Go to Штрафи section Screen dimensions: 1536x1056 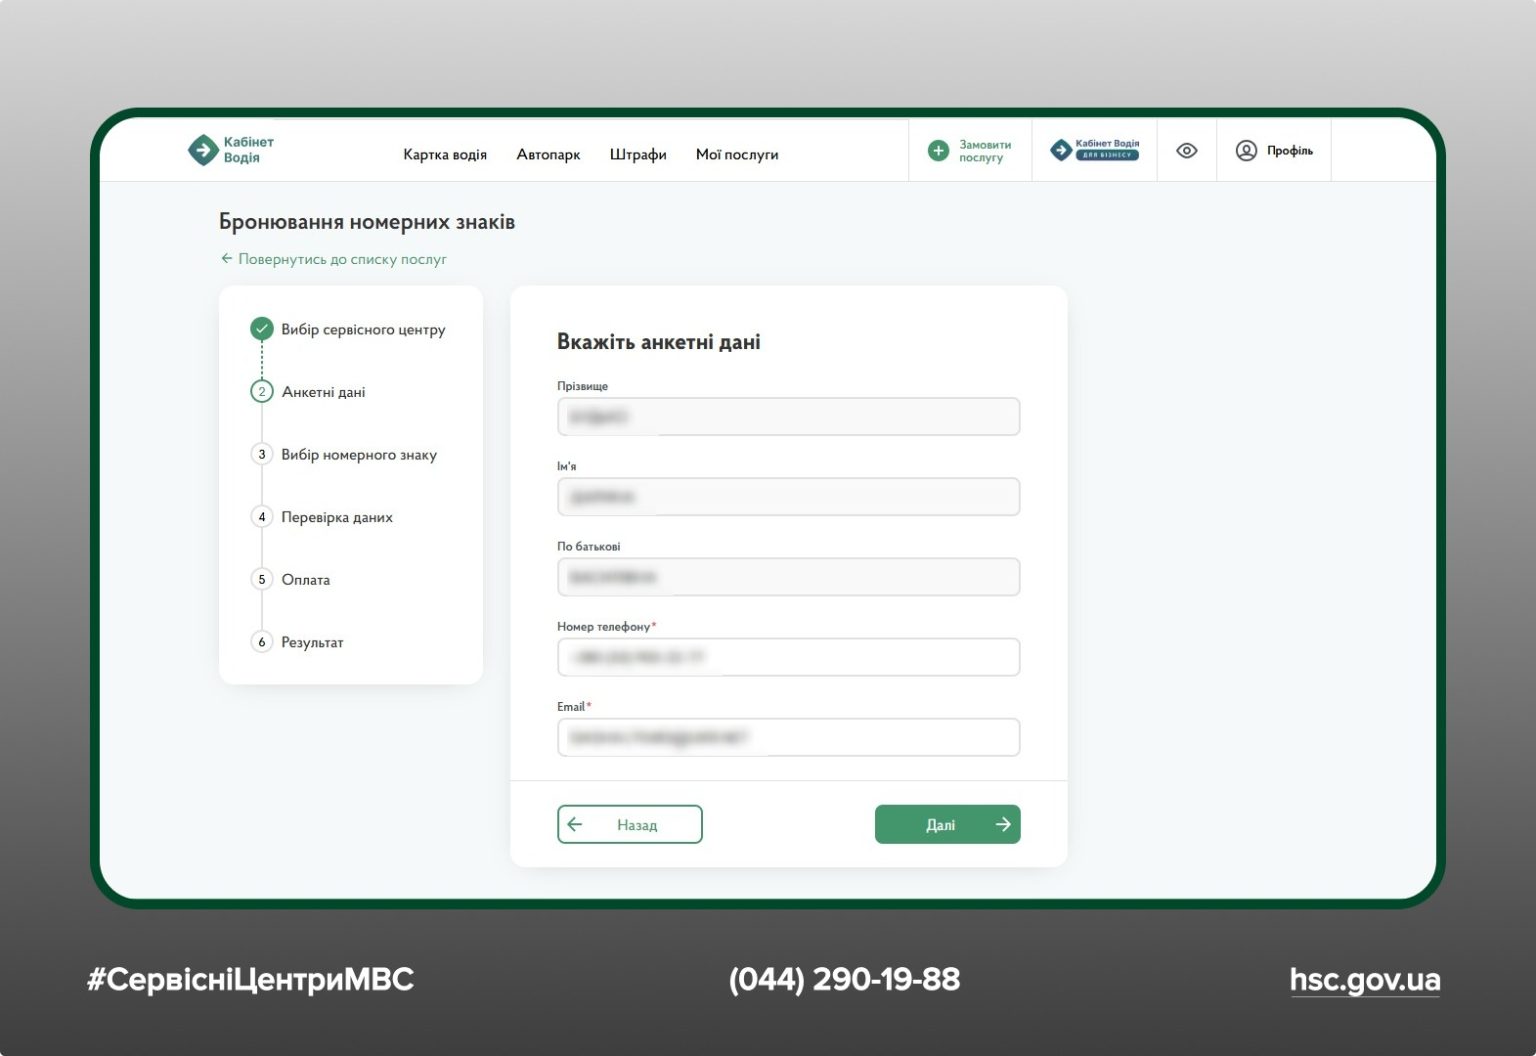tap(638, 155)
